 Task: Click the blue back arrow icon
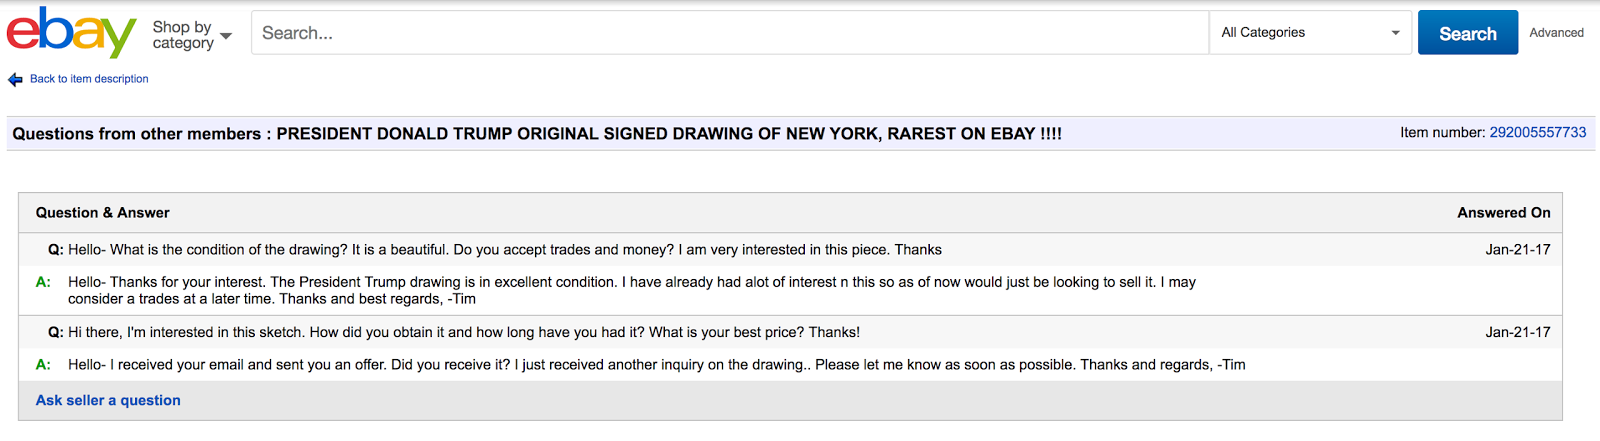click(15, 79)
